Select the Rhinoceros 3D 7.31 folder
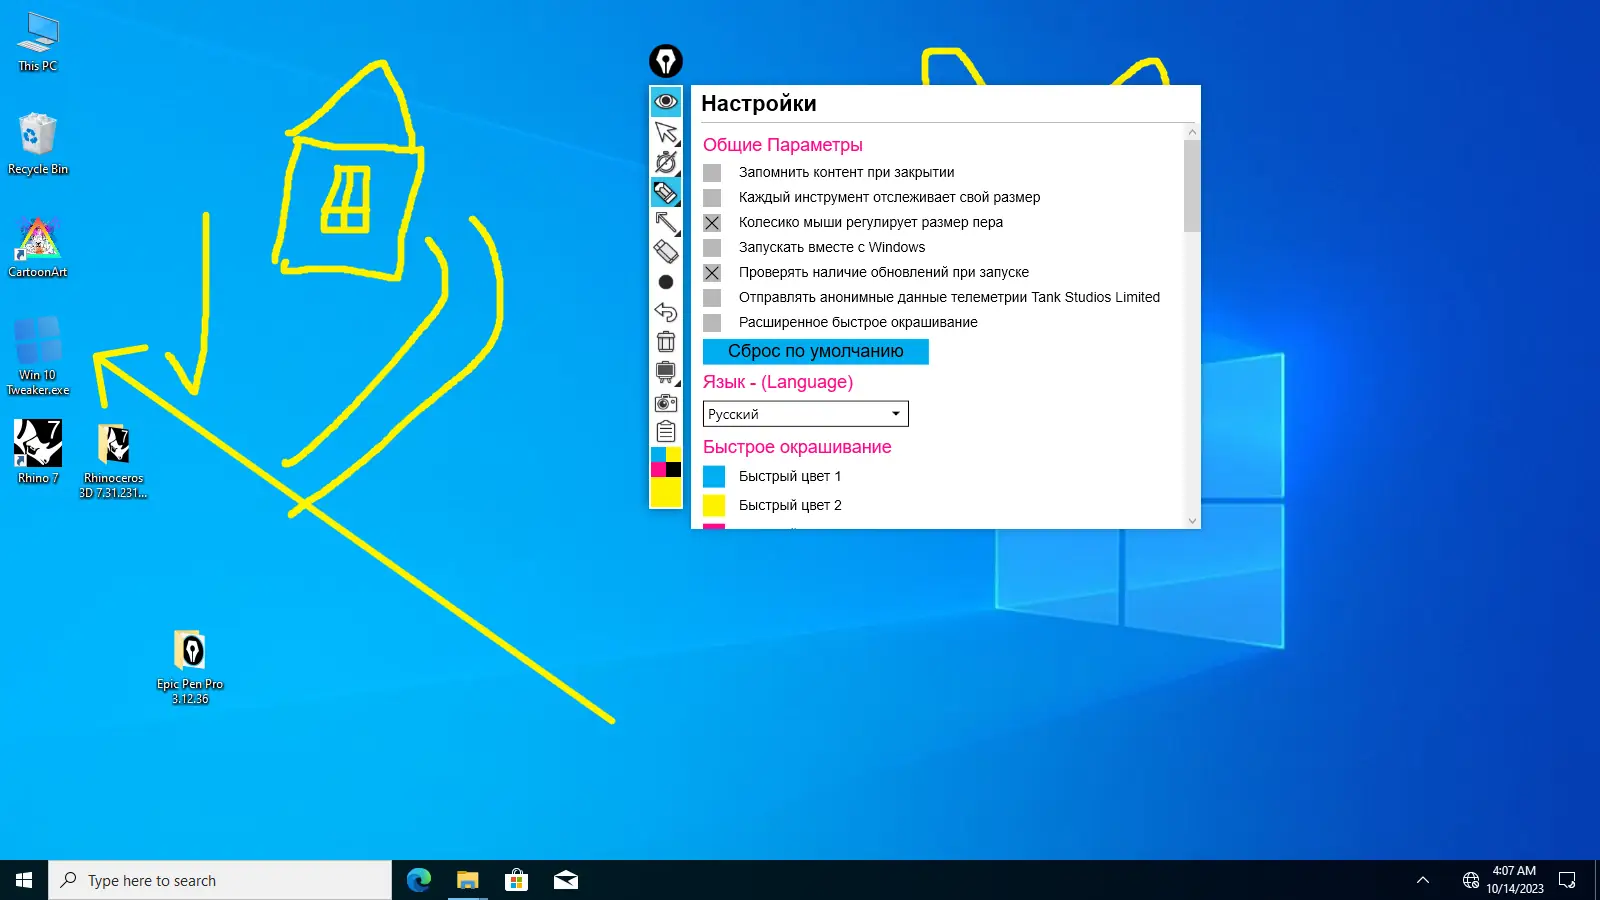The height and width of the screenshot is (900, 1600). click(113, 460)
